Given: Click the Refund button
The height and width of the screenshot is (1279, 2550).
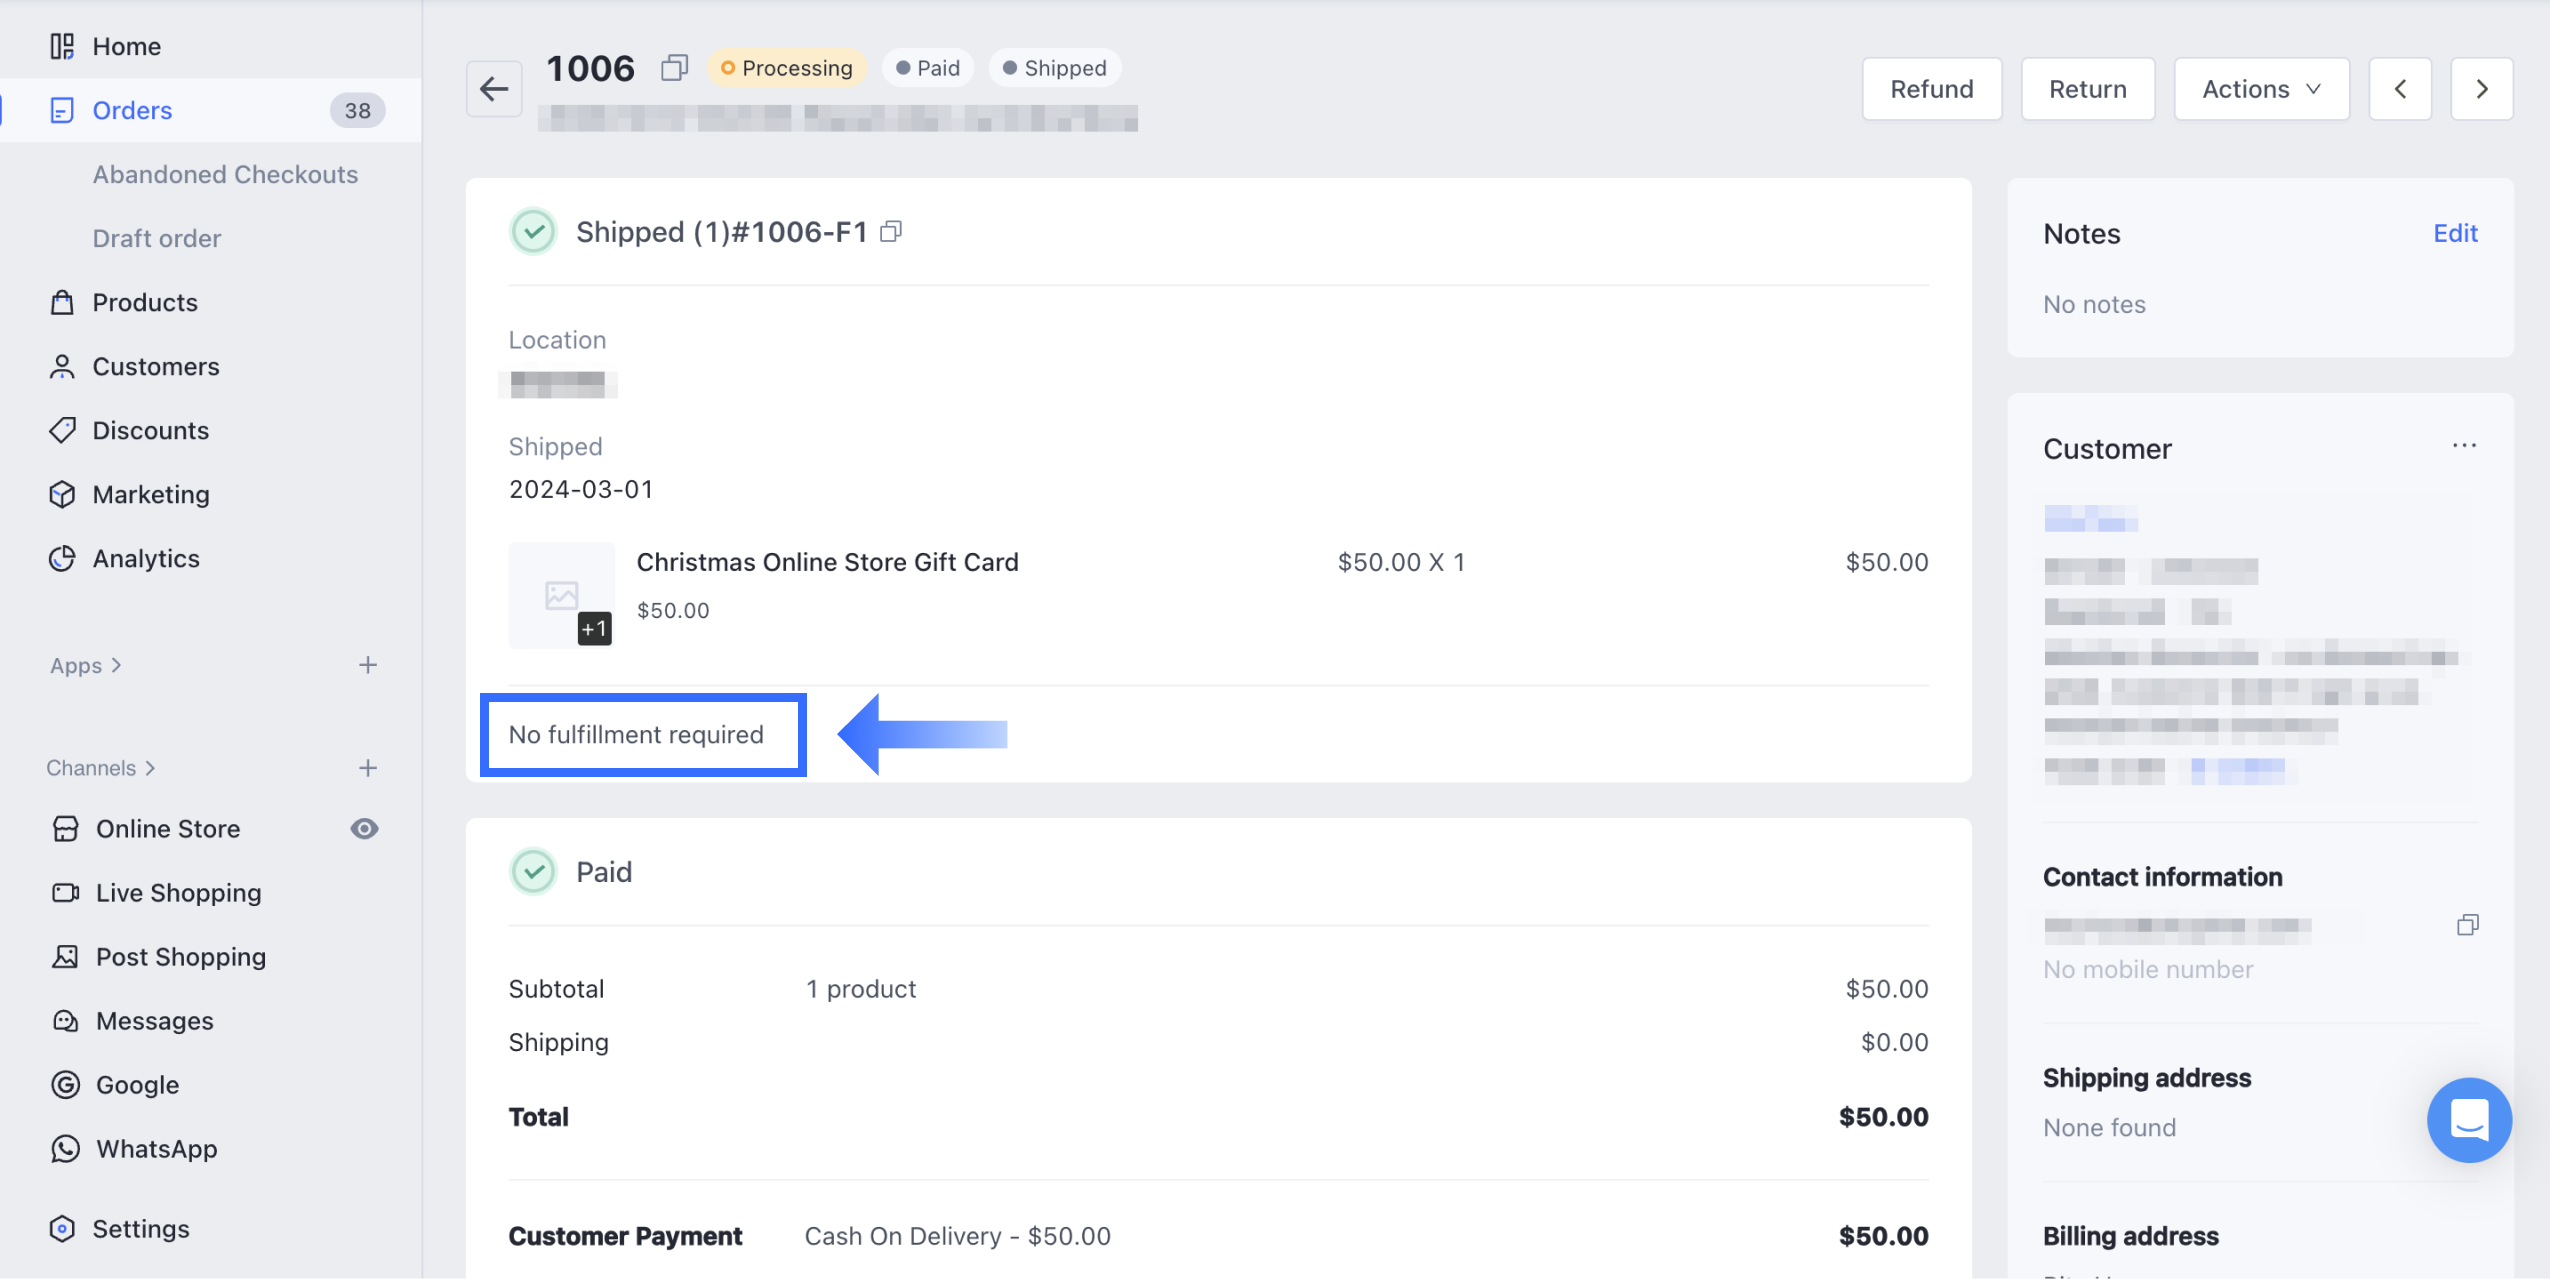Looking at the screenshot, I should point(1931,89).
